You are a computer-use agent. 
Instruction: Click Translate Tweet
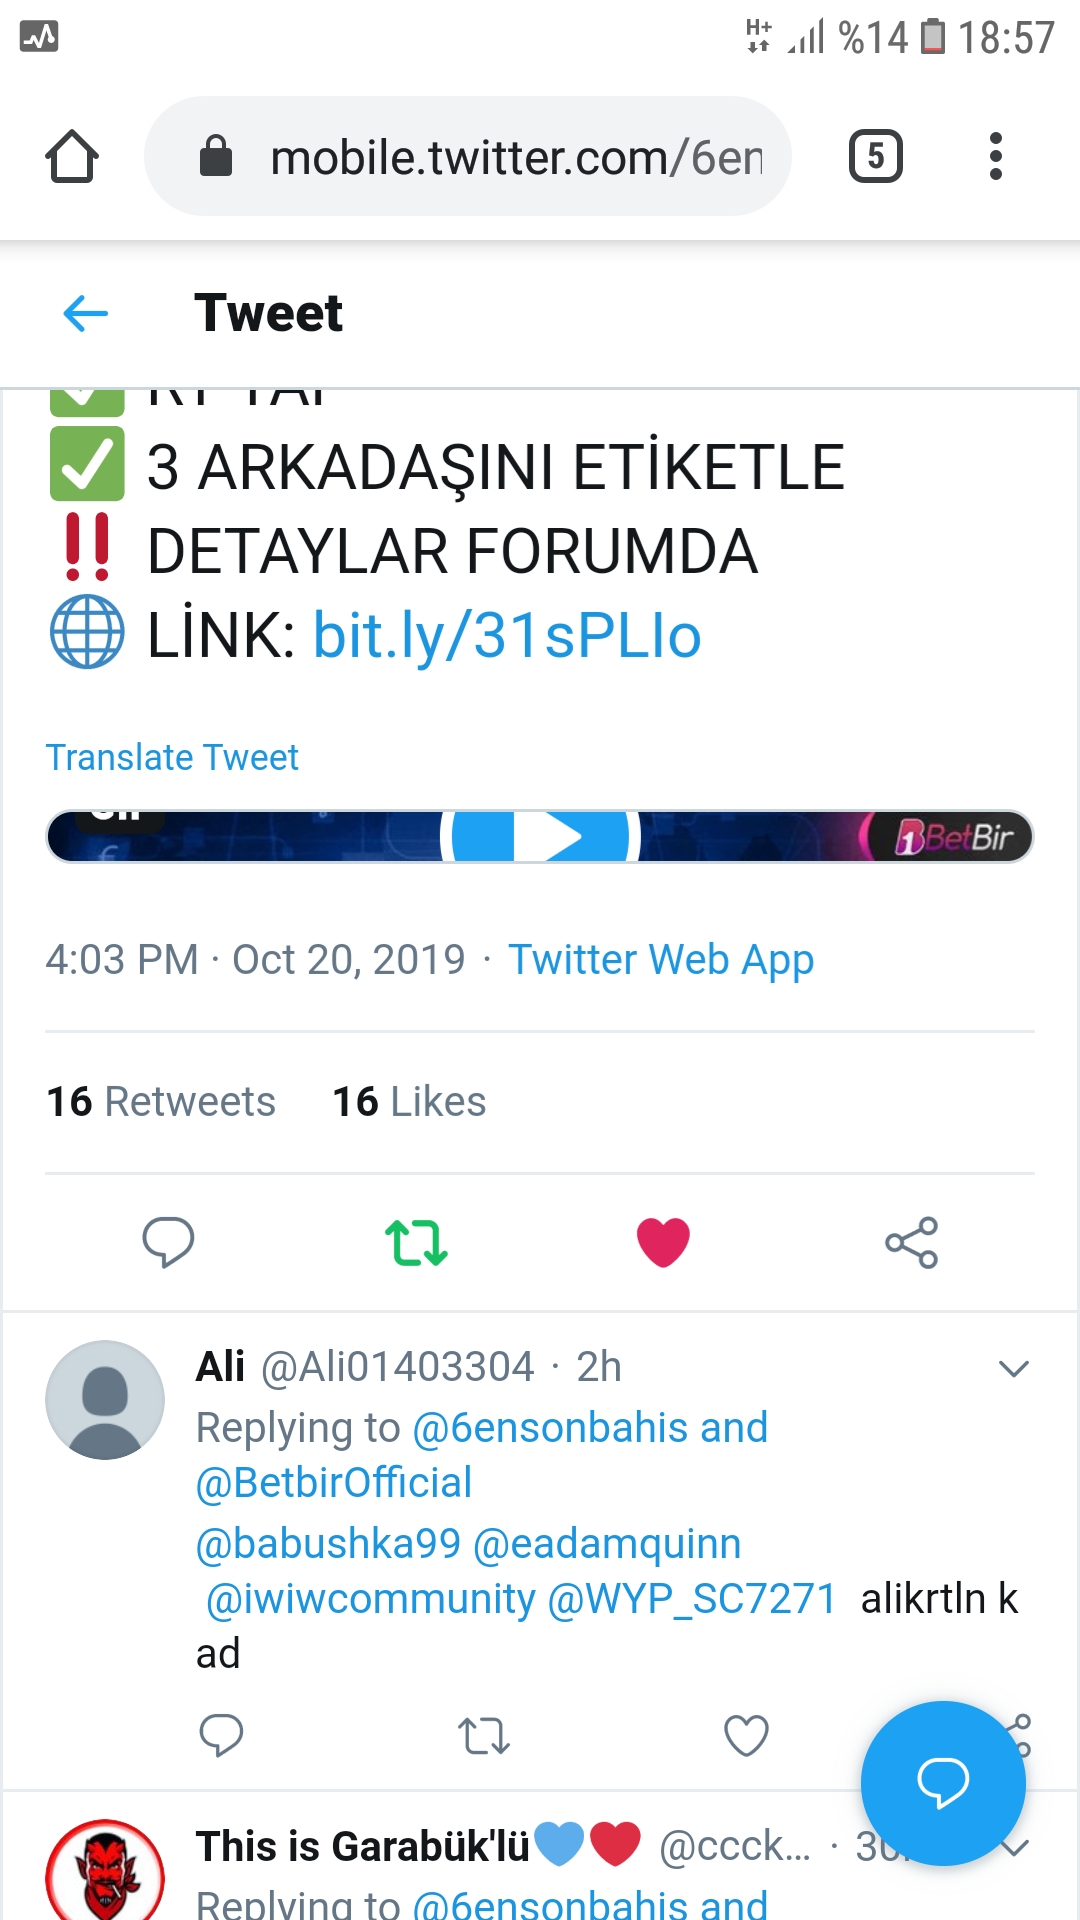172,758
